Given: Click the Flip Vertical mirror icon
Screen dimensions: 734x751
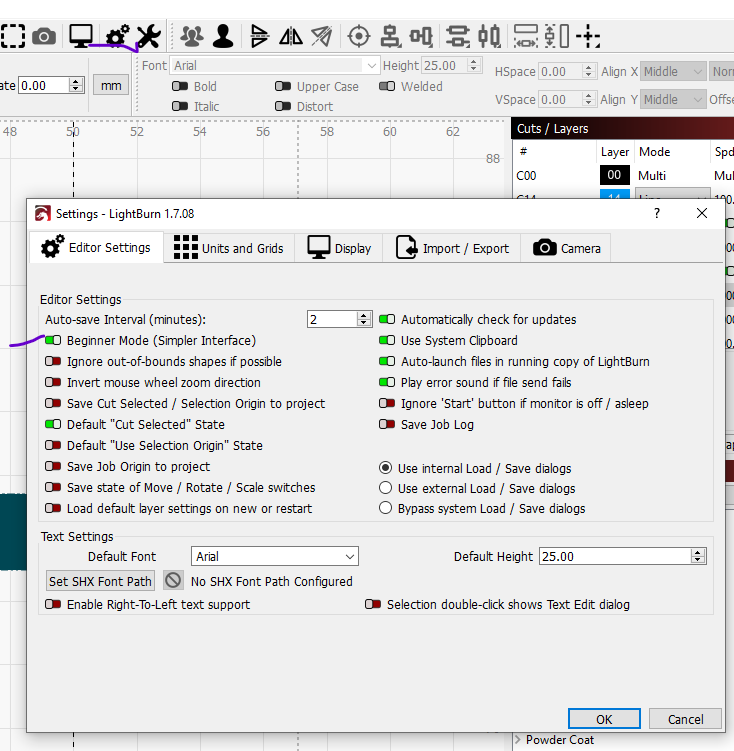Looking at the screenshot, I should click(x=291, y=36).
